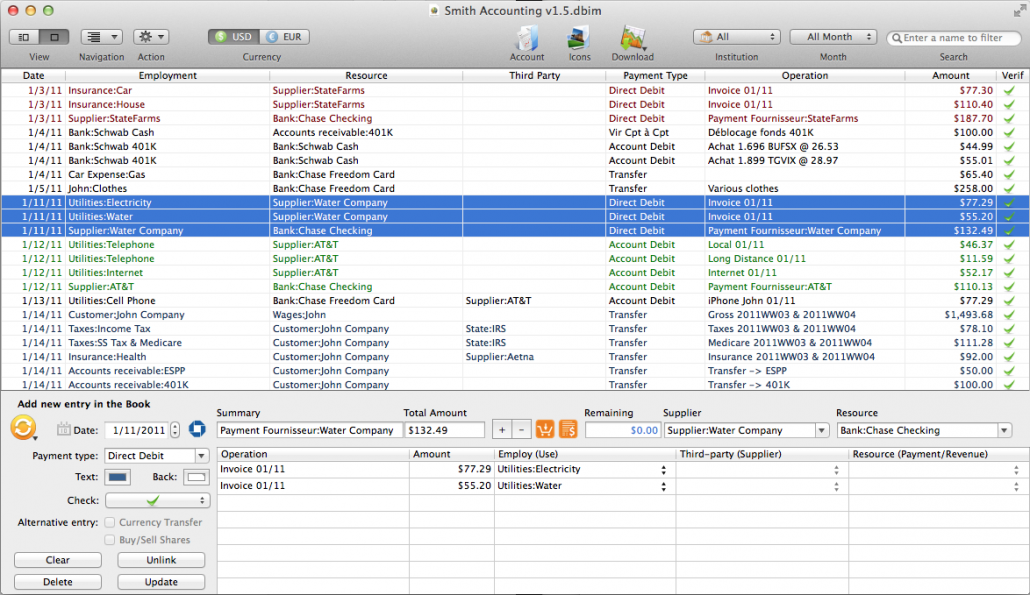This screenshot has width=1030, height=595.
Task: Open the Action gear menu
Action: [x=151, y=37]
